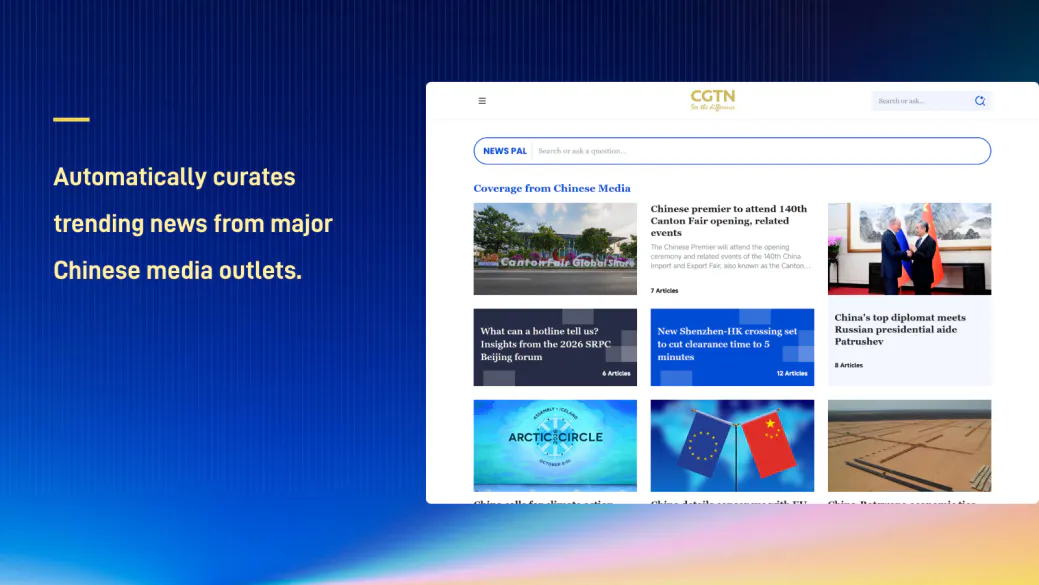
Task: Click '8 Articles' under the Patrushev story
Action: tap(848, 365)
